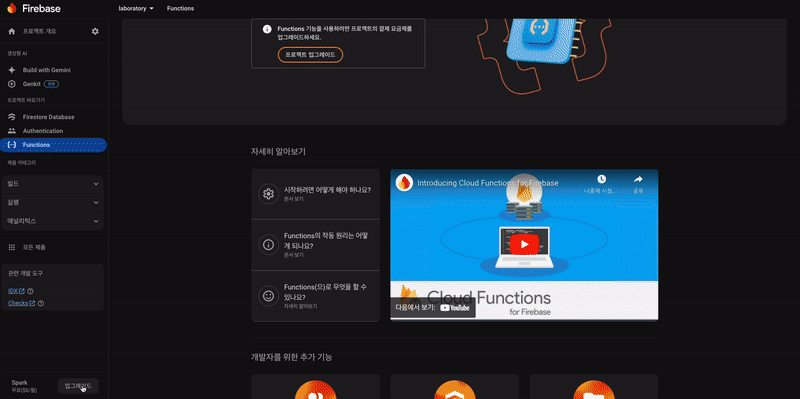
Task: Click first feature card with people icon
Action: [315, 387]
